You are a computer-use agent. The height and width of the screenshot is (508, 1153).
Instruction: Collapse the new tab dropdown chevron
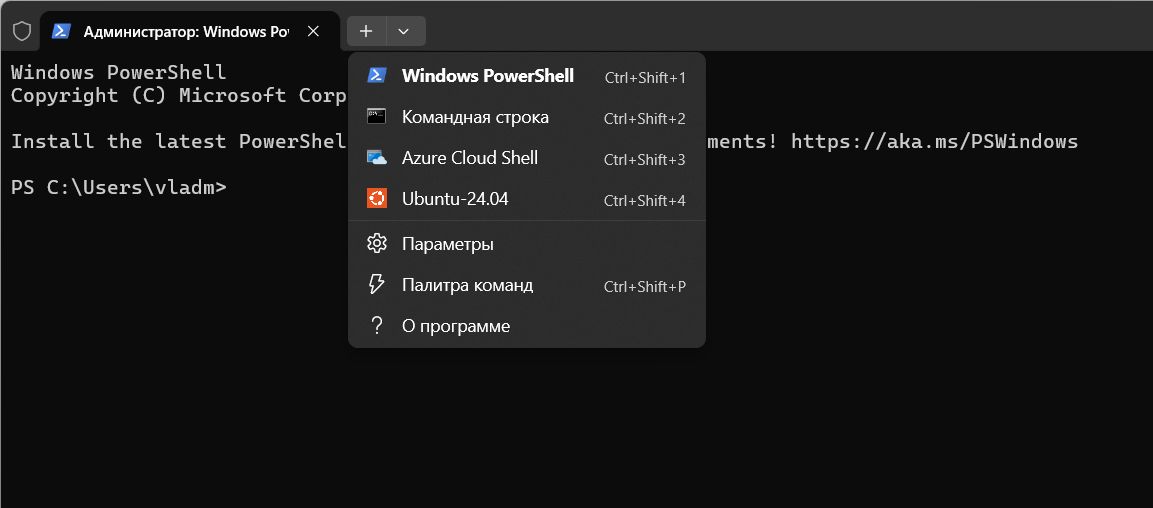coord(403,31)
